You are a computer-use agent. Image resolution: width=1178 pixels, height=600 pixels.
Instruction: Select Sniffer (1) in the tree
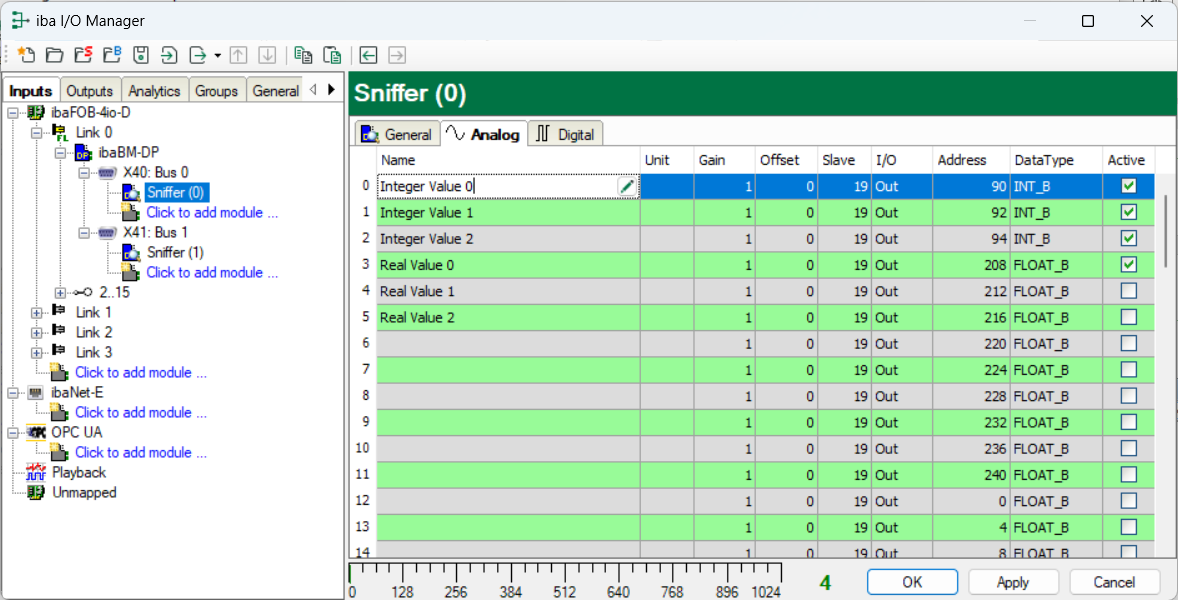point(175,252)
